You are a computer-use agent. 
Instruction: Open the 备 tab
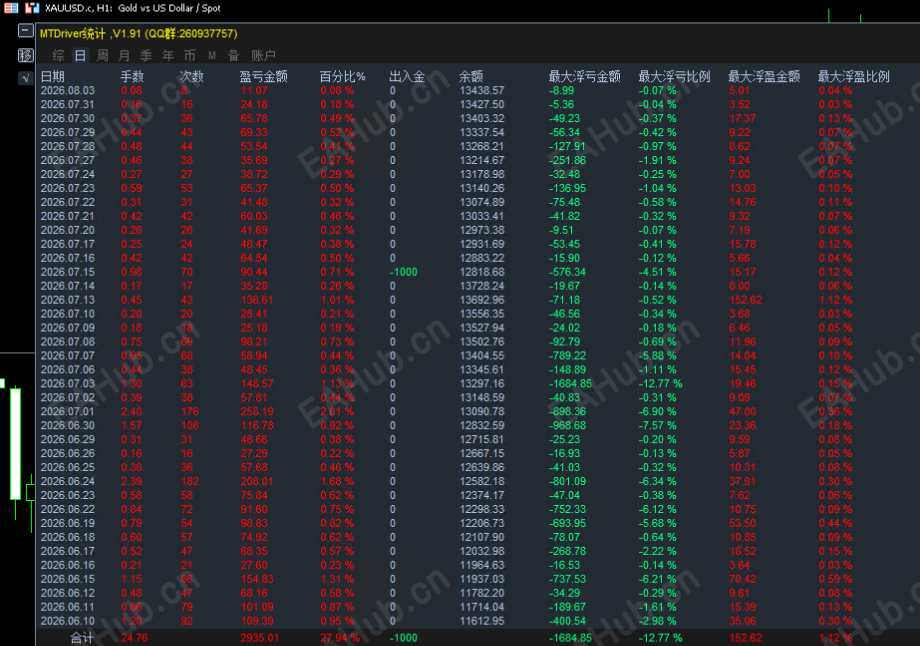coord(234,55)
